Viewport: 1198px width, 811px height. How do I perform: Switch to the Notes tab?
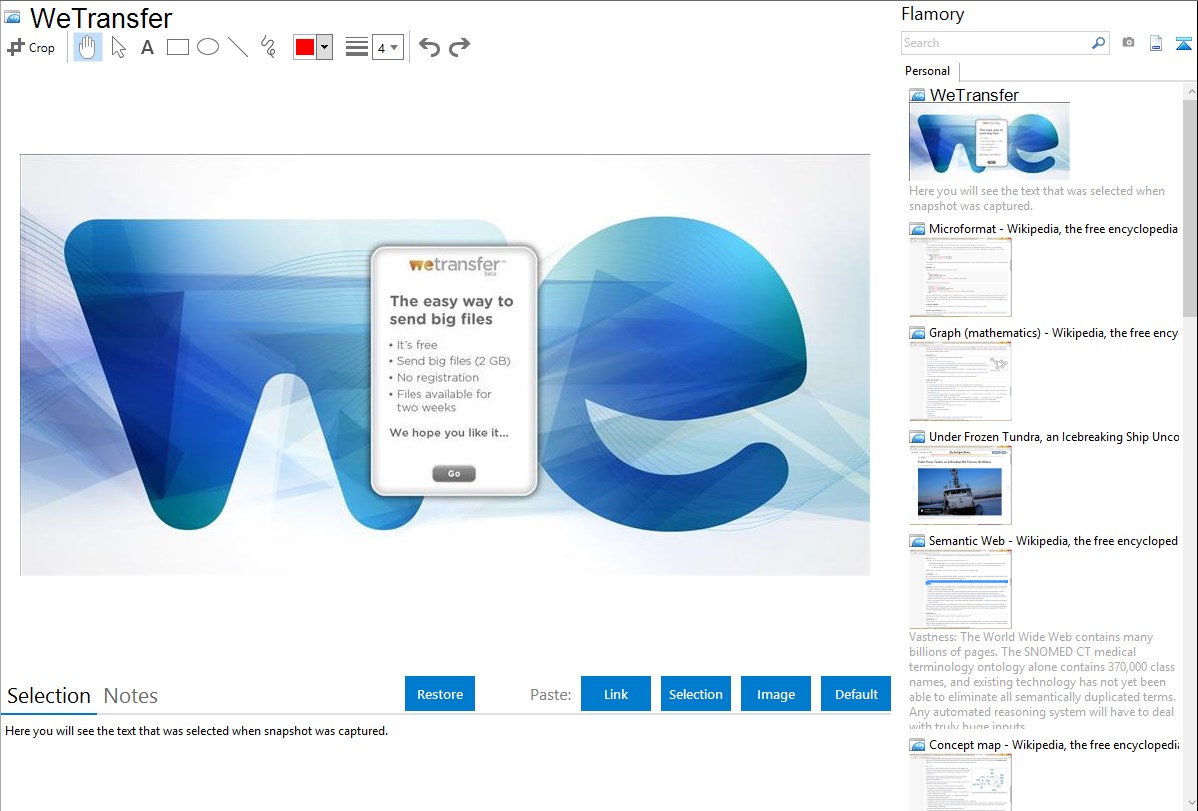point(131,696)
